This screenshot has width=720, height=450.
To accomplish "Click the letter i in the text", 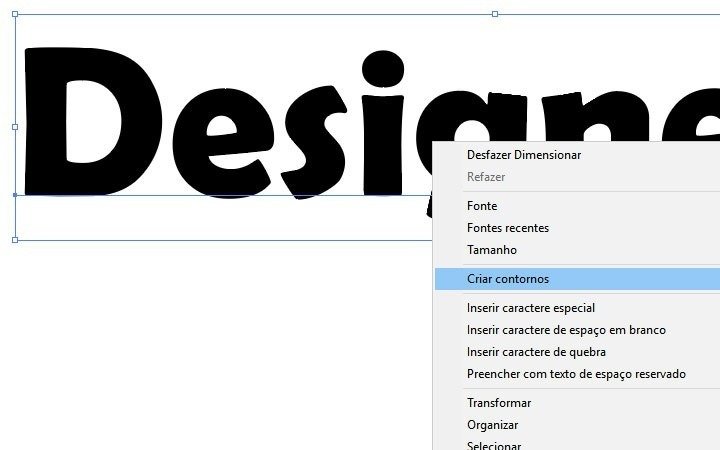I will coord(382,123).
